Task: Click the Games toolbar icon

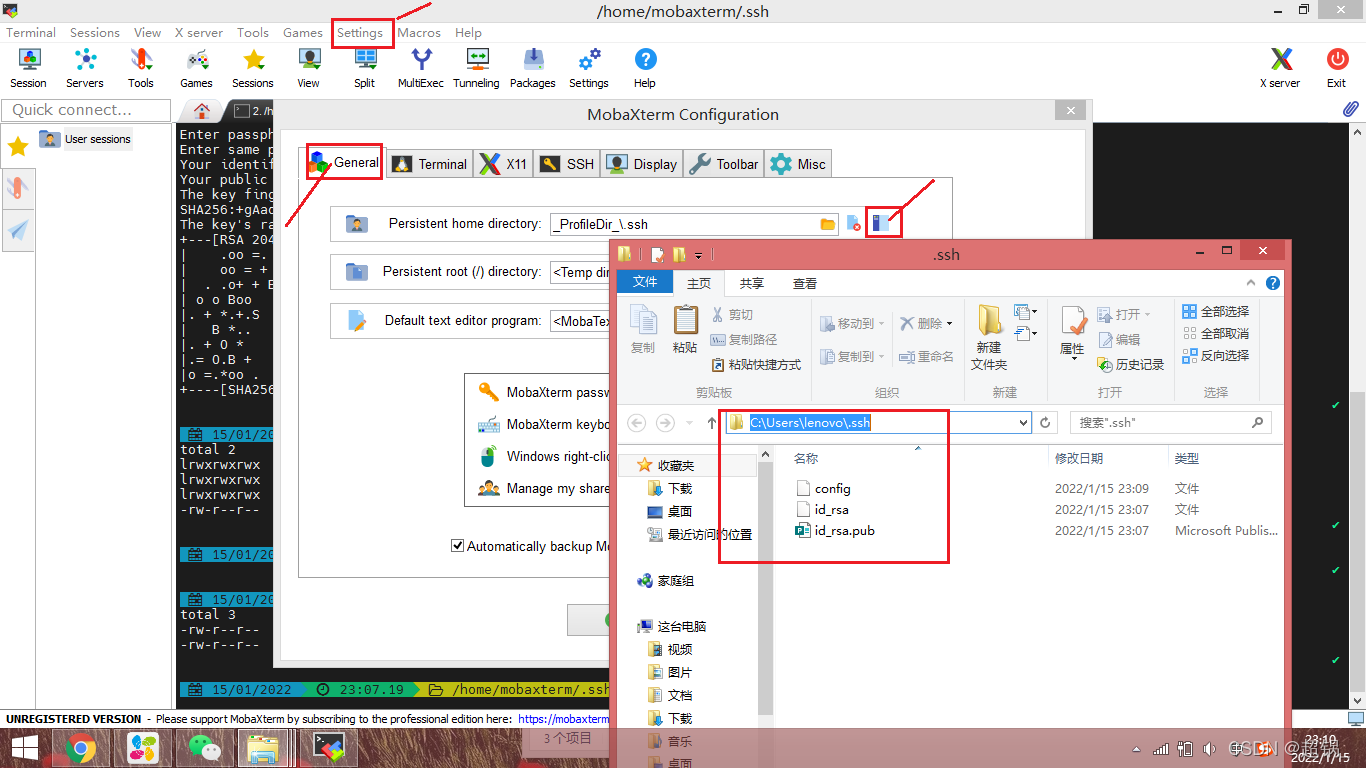Action: tap(197, 68)
